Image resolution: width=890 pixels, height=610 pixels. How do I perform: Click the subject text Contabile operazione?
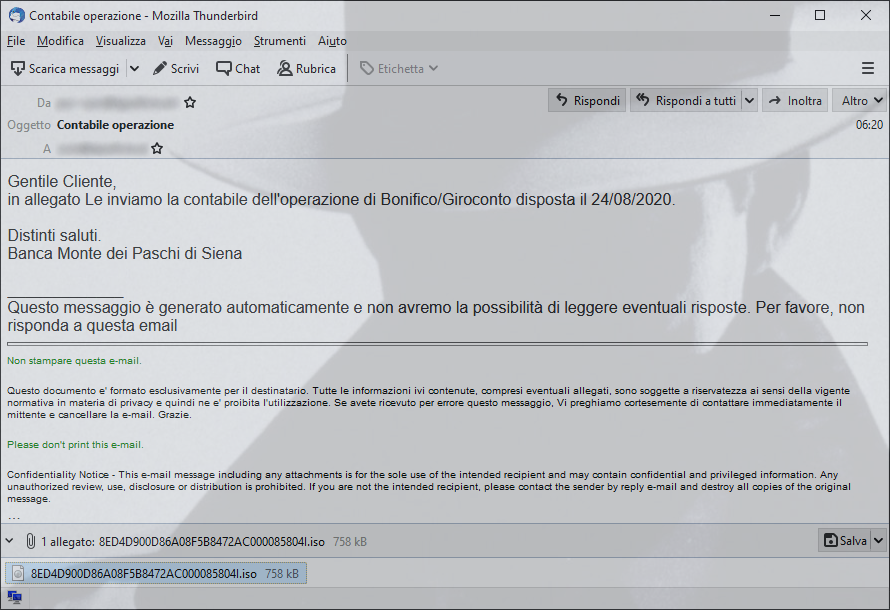(115, 125)
